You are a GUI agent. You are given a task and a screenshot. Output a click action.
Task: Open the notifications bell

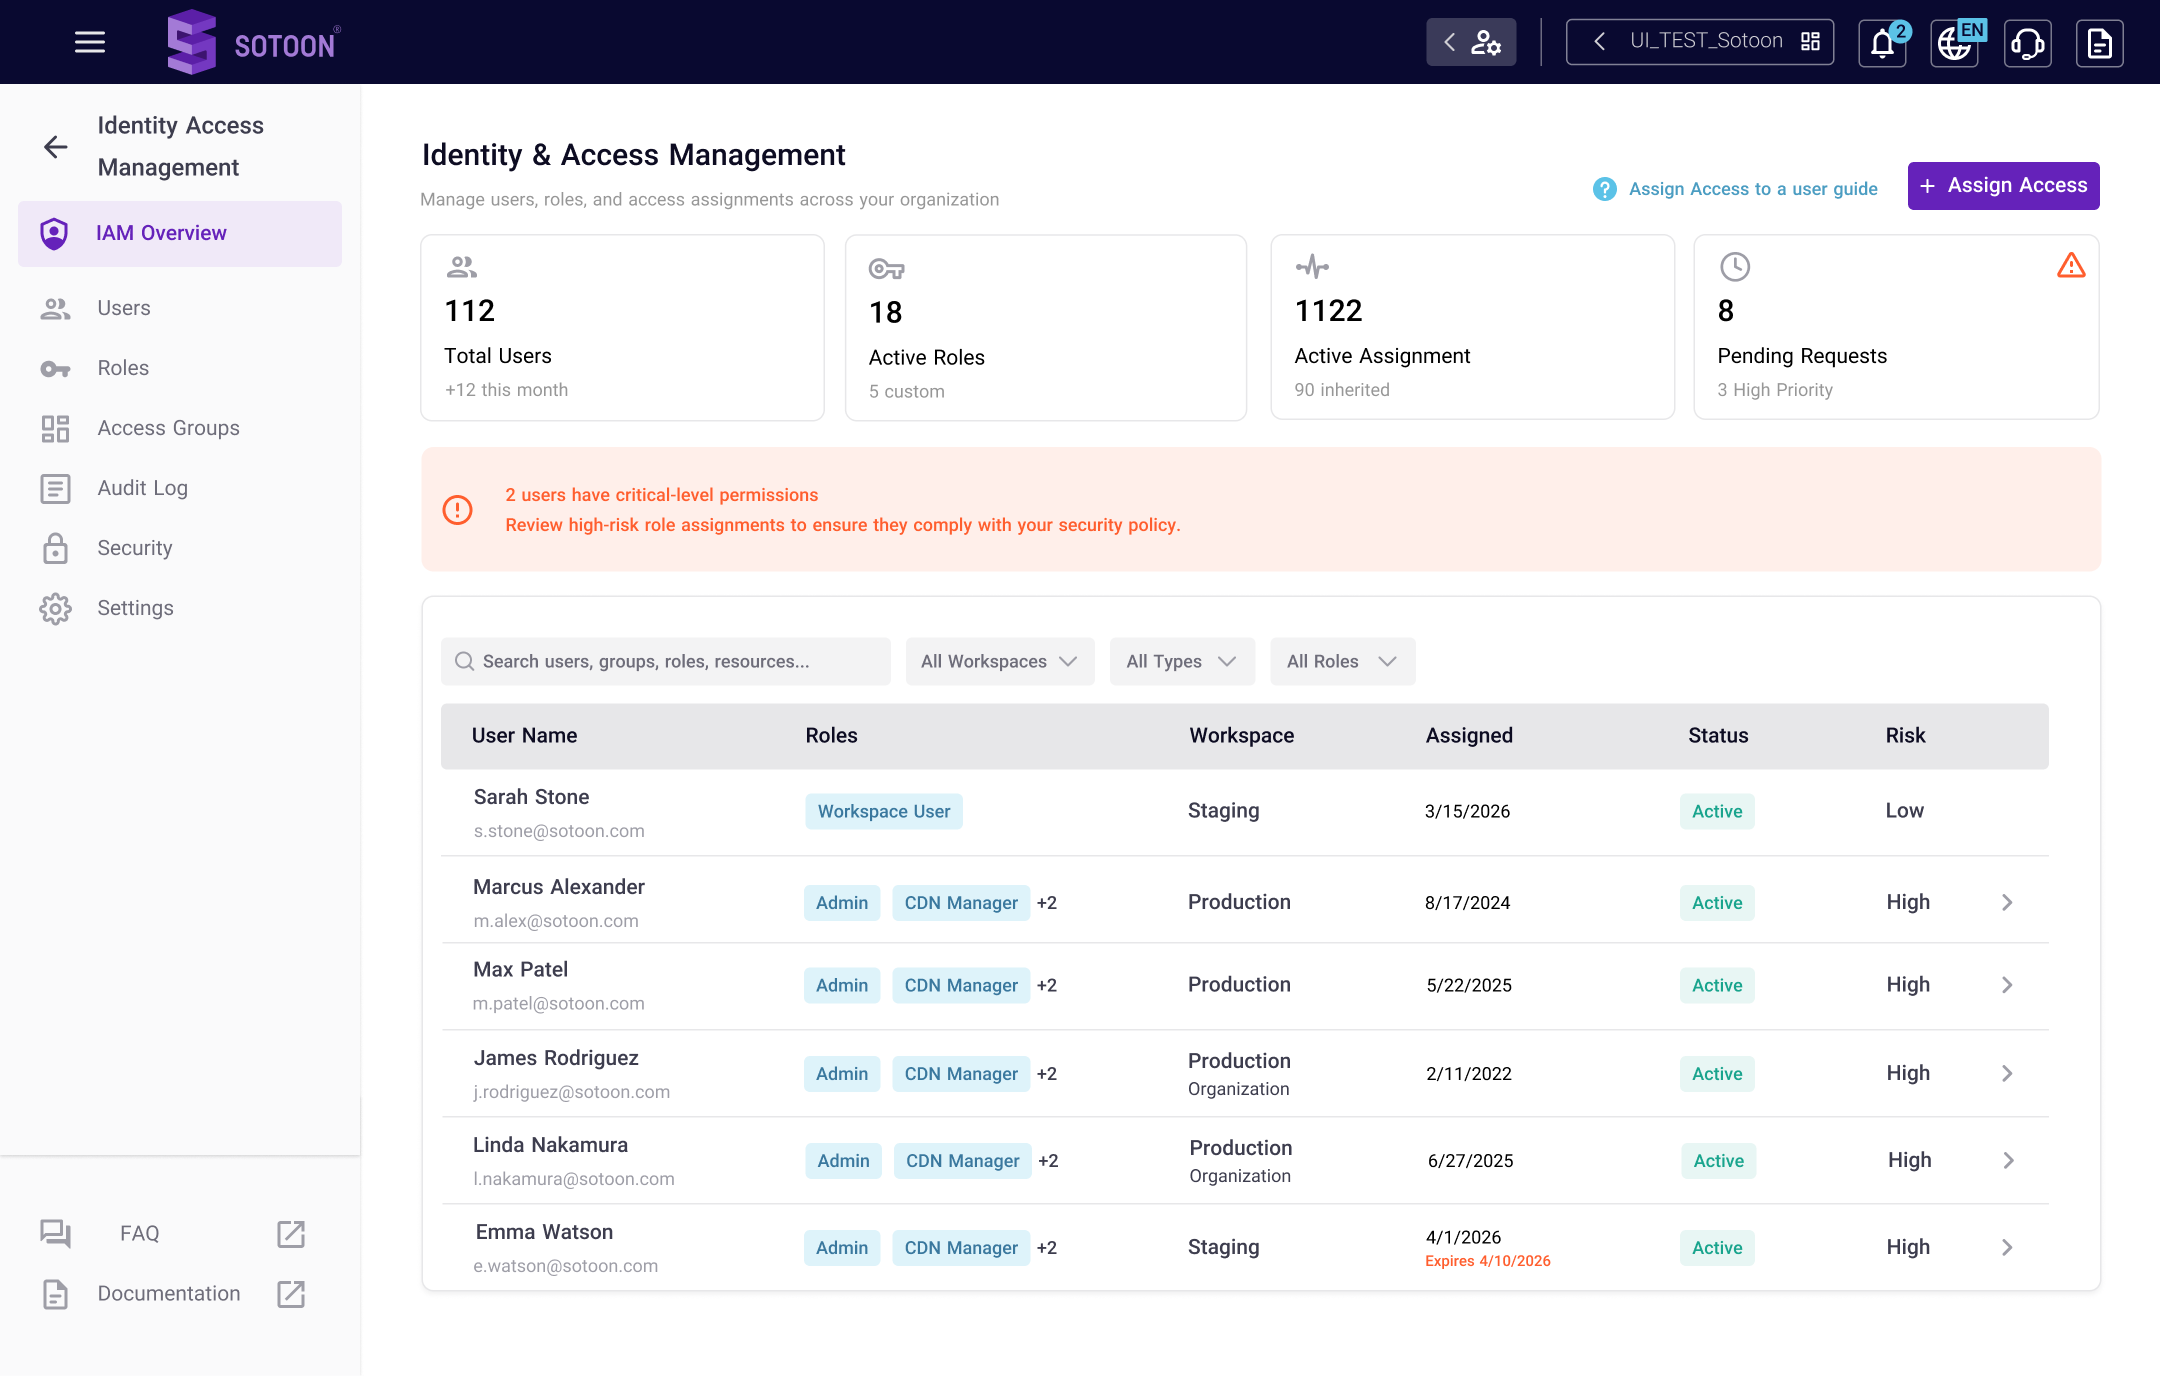coord(1883,43)
